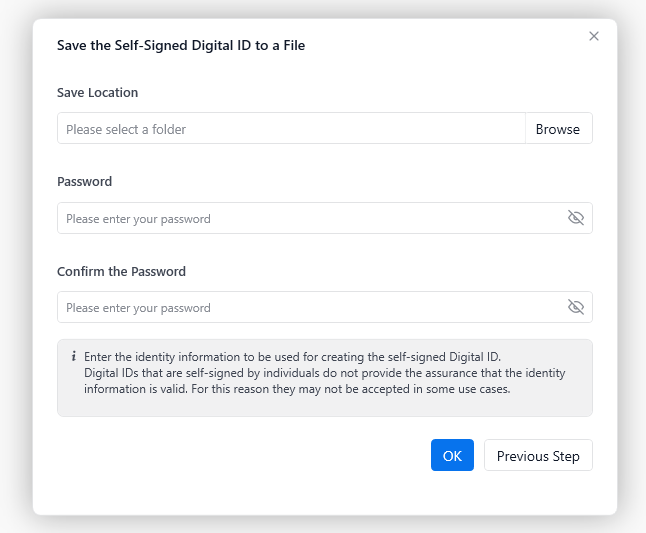Click the second "Please enter your password" placeholder
Image resolution: width=646 pixels, height=533 pixels.
click(138, 308)
